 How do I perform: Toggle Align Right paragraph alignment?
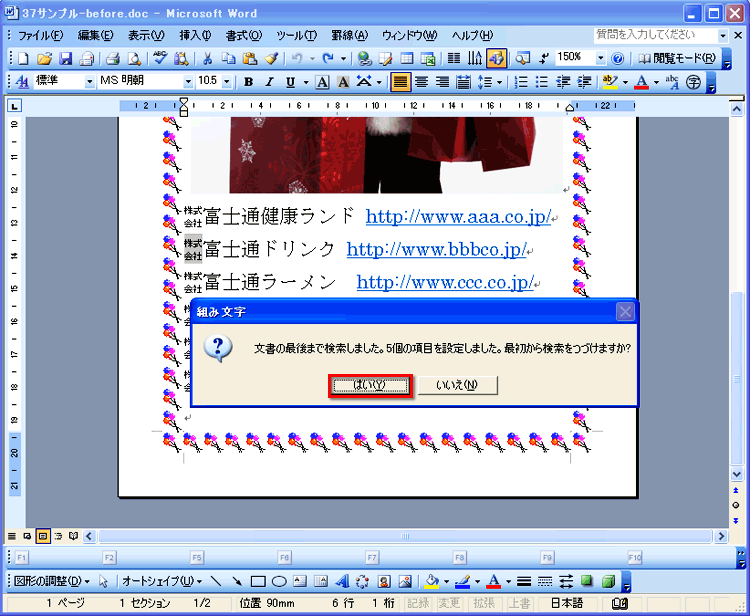[x=442, y=82]
